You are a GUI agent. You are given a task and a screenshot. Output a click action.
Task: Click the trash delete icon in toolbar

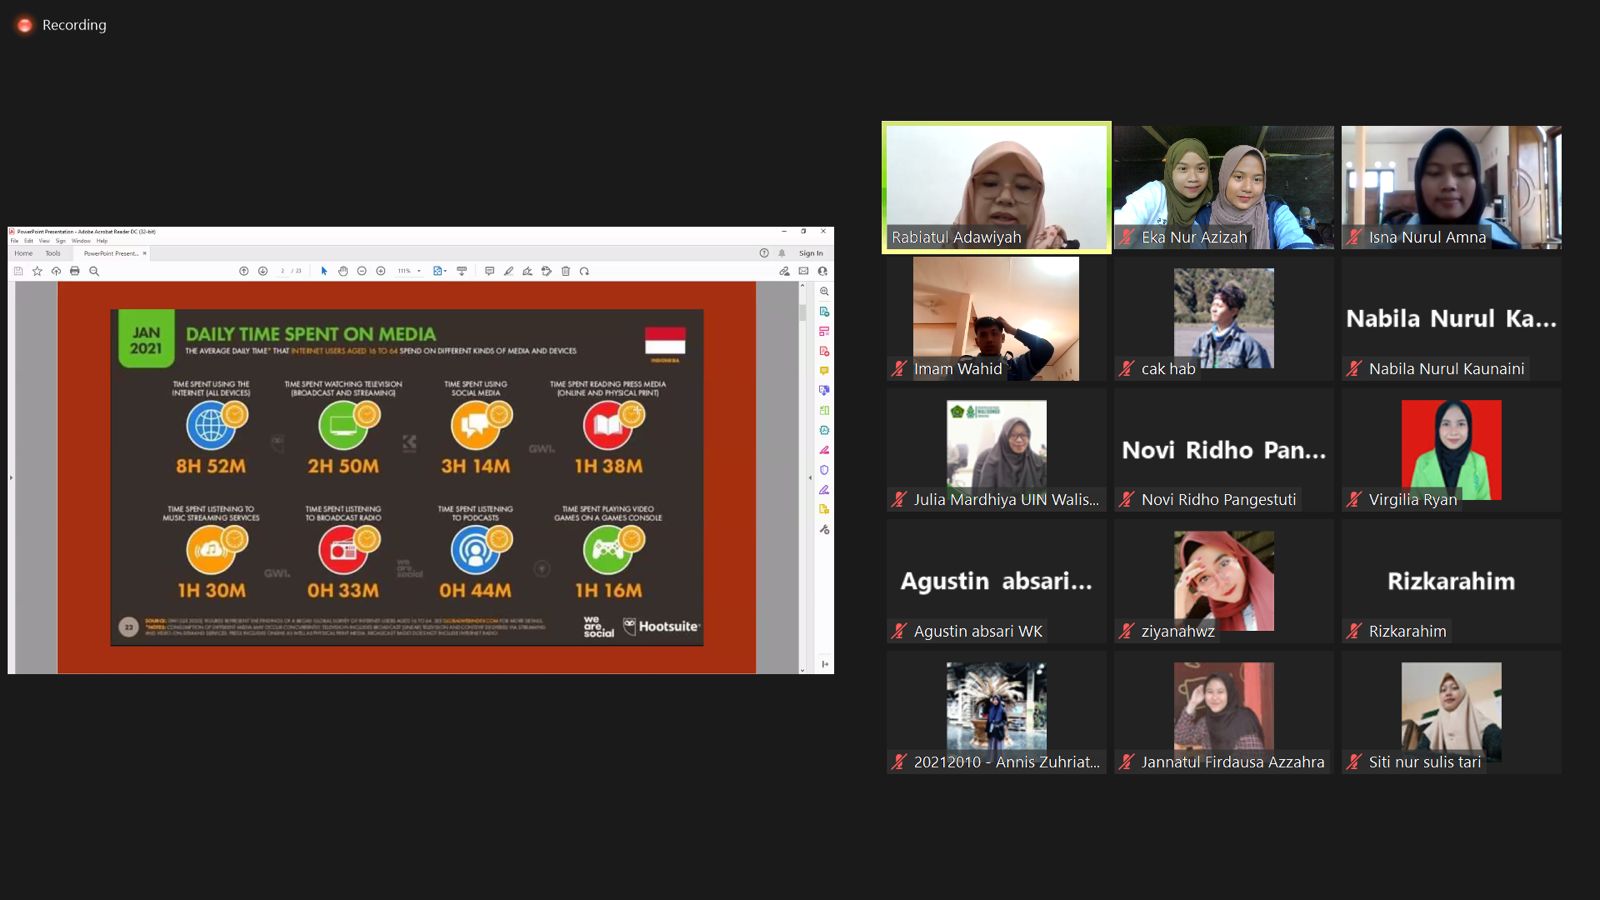[565, 271]
